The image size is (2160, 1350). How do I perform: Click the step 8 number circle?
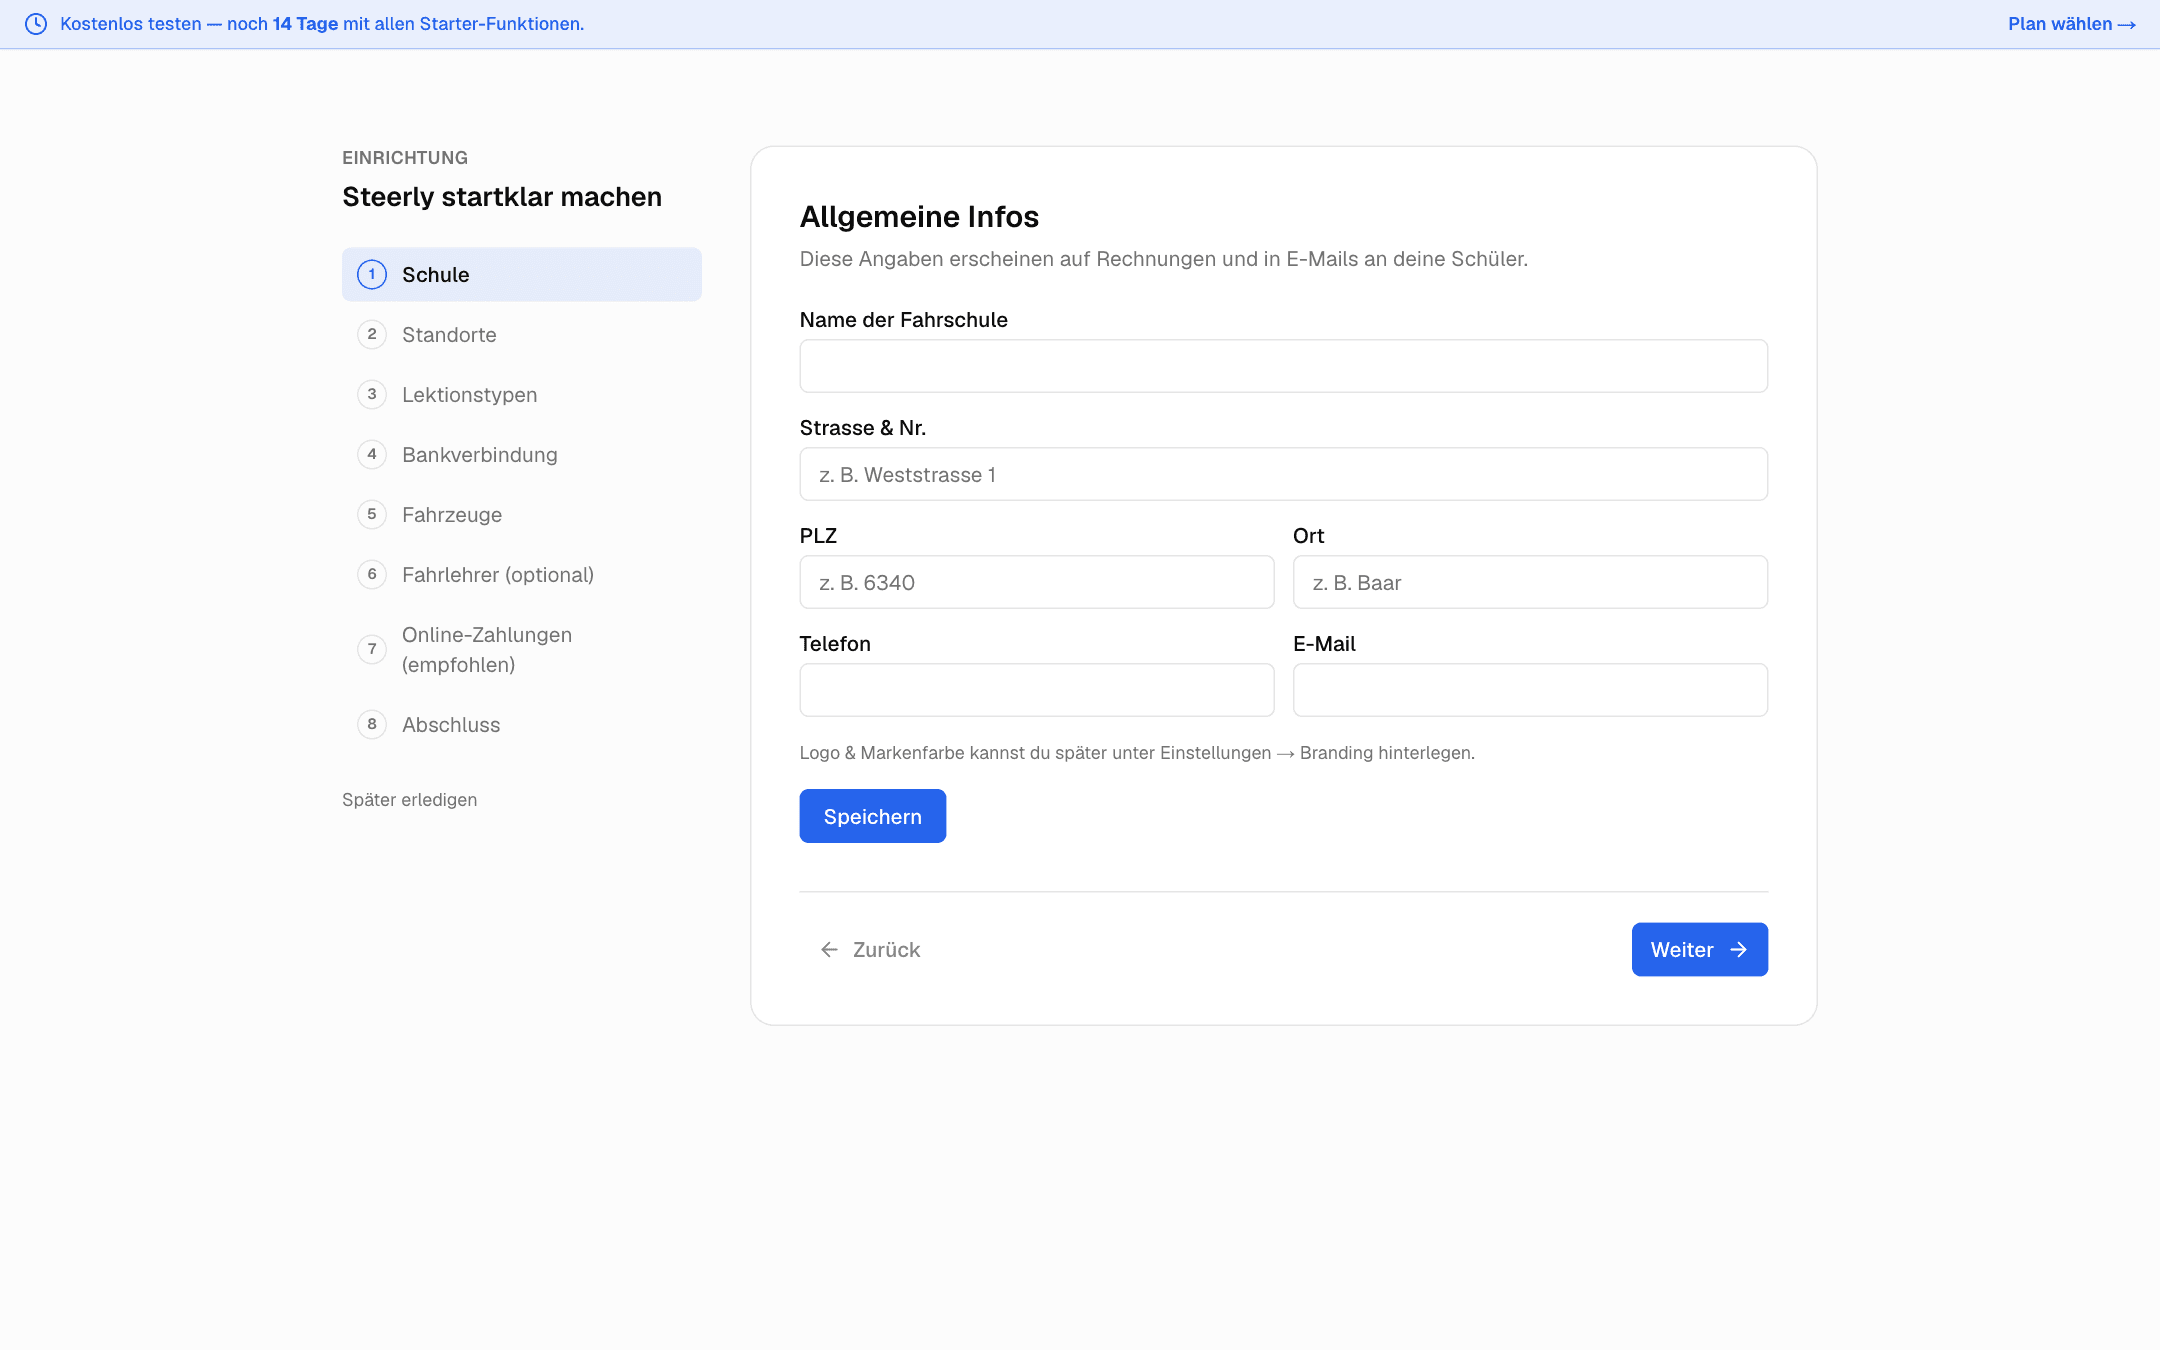point(372,724)
